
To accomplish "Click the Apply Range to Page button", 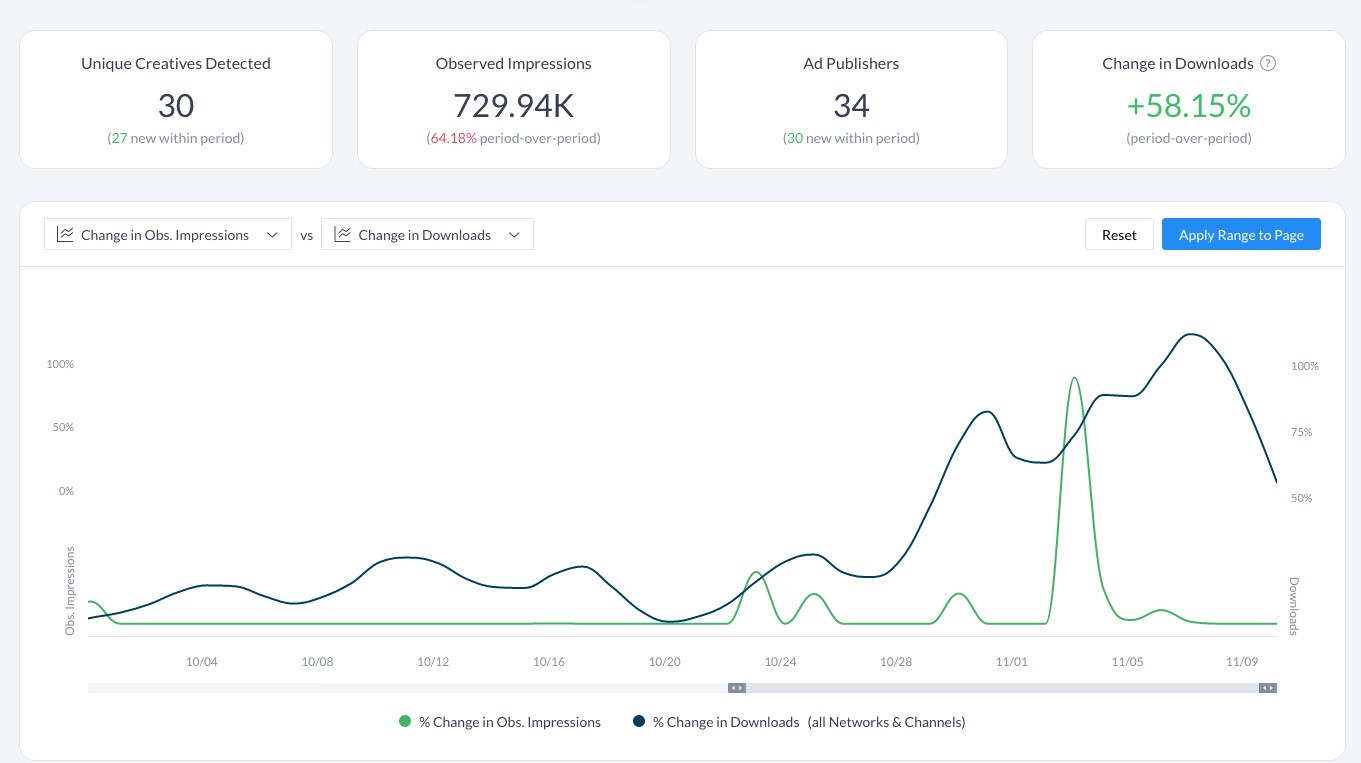I will click(1240, 235).
